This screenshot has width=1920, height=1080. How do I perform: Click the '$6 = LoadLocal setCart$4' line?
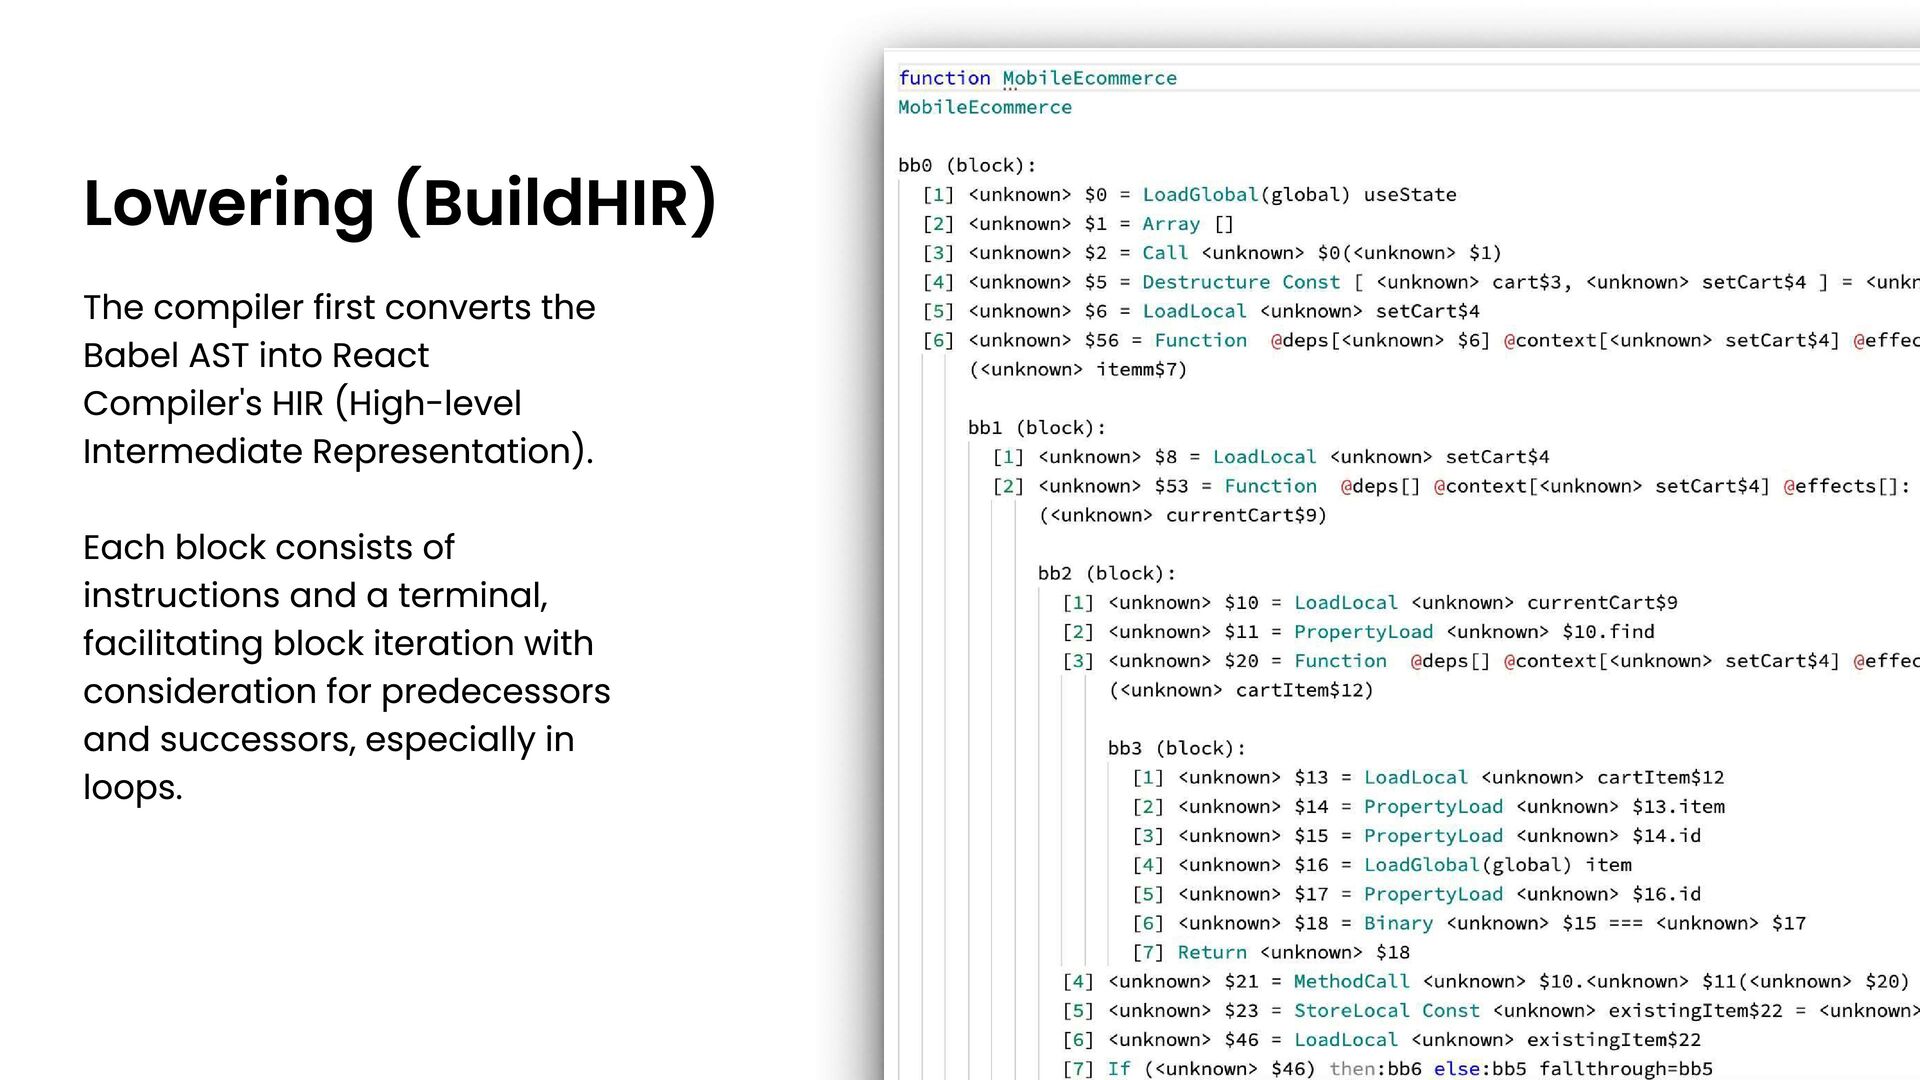[1201, 311]
